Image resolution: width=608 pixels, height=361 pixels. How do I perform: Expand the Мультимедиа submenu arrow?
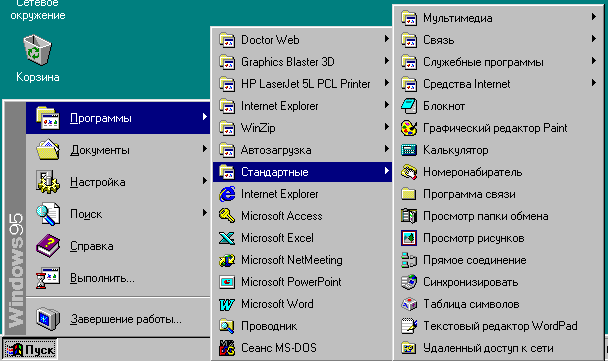tap(594, 17)
